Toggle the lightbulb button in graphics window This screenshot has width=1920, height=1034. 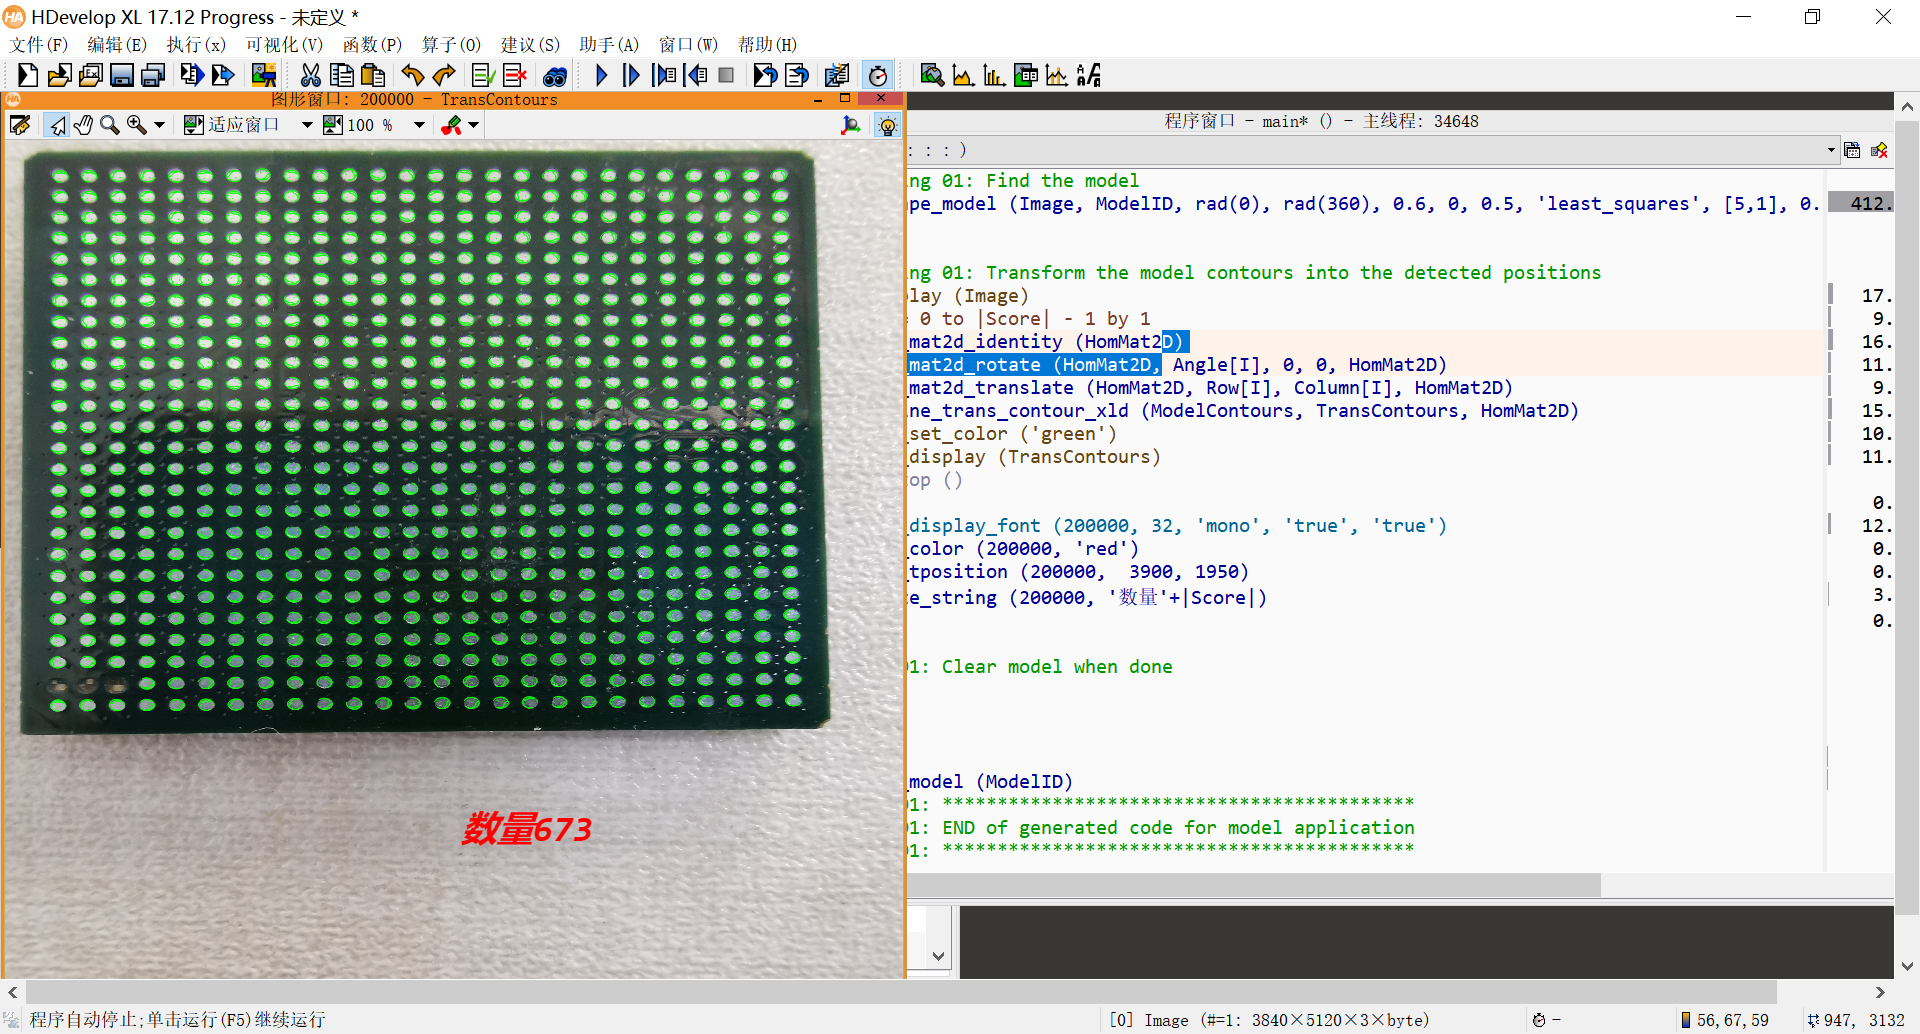tap(887, 125)
